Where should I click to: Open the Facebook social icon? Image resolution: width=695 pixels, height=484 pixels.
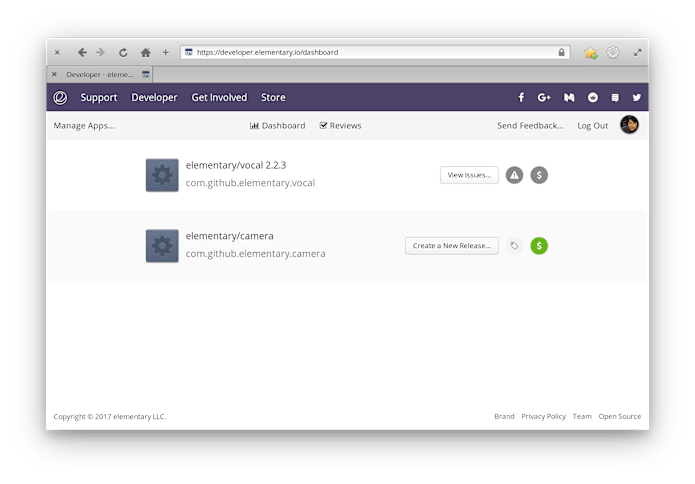pyautogui.click(x=521, y=97)
